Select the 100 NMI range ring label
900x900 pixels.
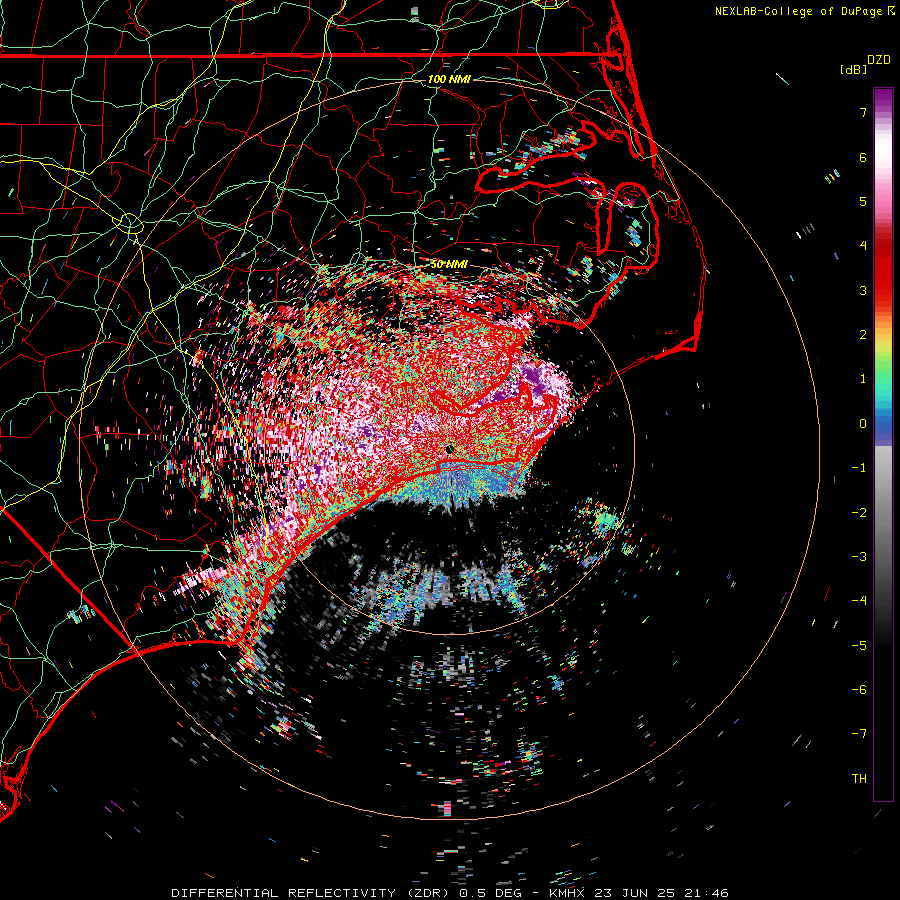[x=449, y=79]
